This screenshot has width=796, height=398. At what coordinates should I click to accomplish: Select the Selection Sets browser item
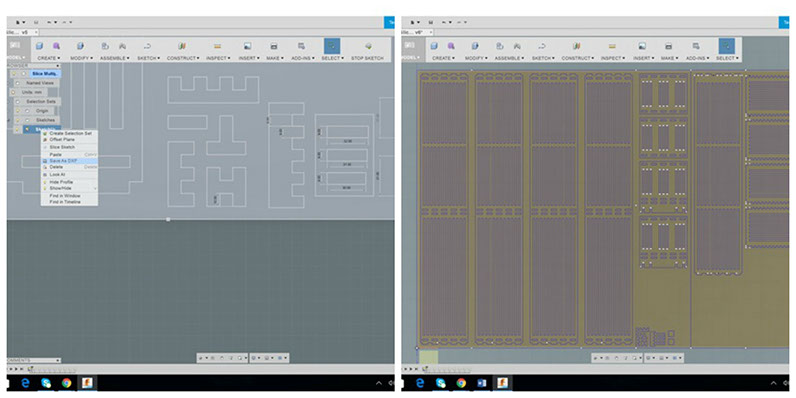coord(40,102)
